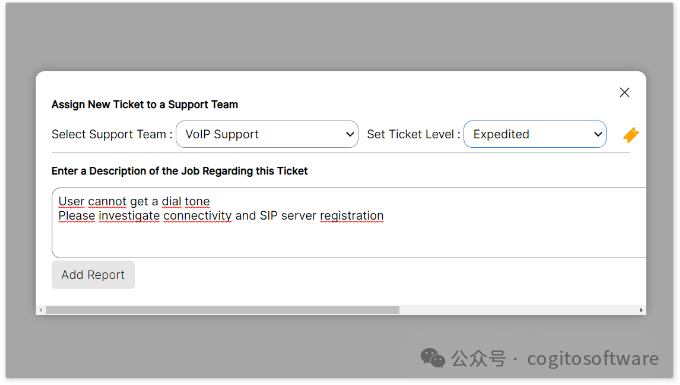Click the horizontal scrollbar left arrow
The image size is (680, 385).
(x=41, y=310)
